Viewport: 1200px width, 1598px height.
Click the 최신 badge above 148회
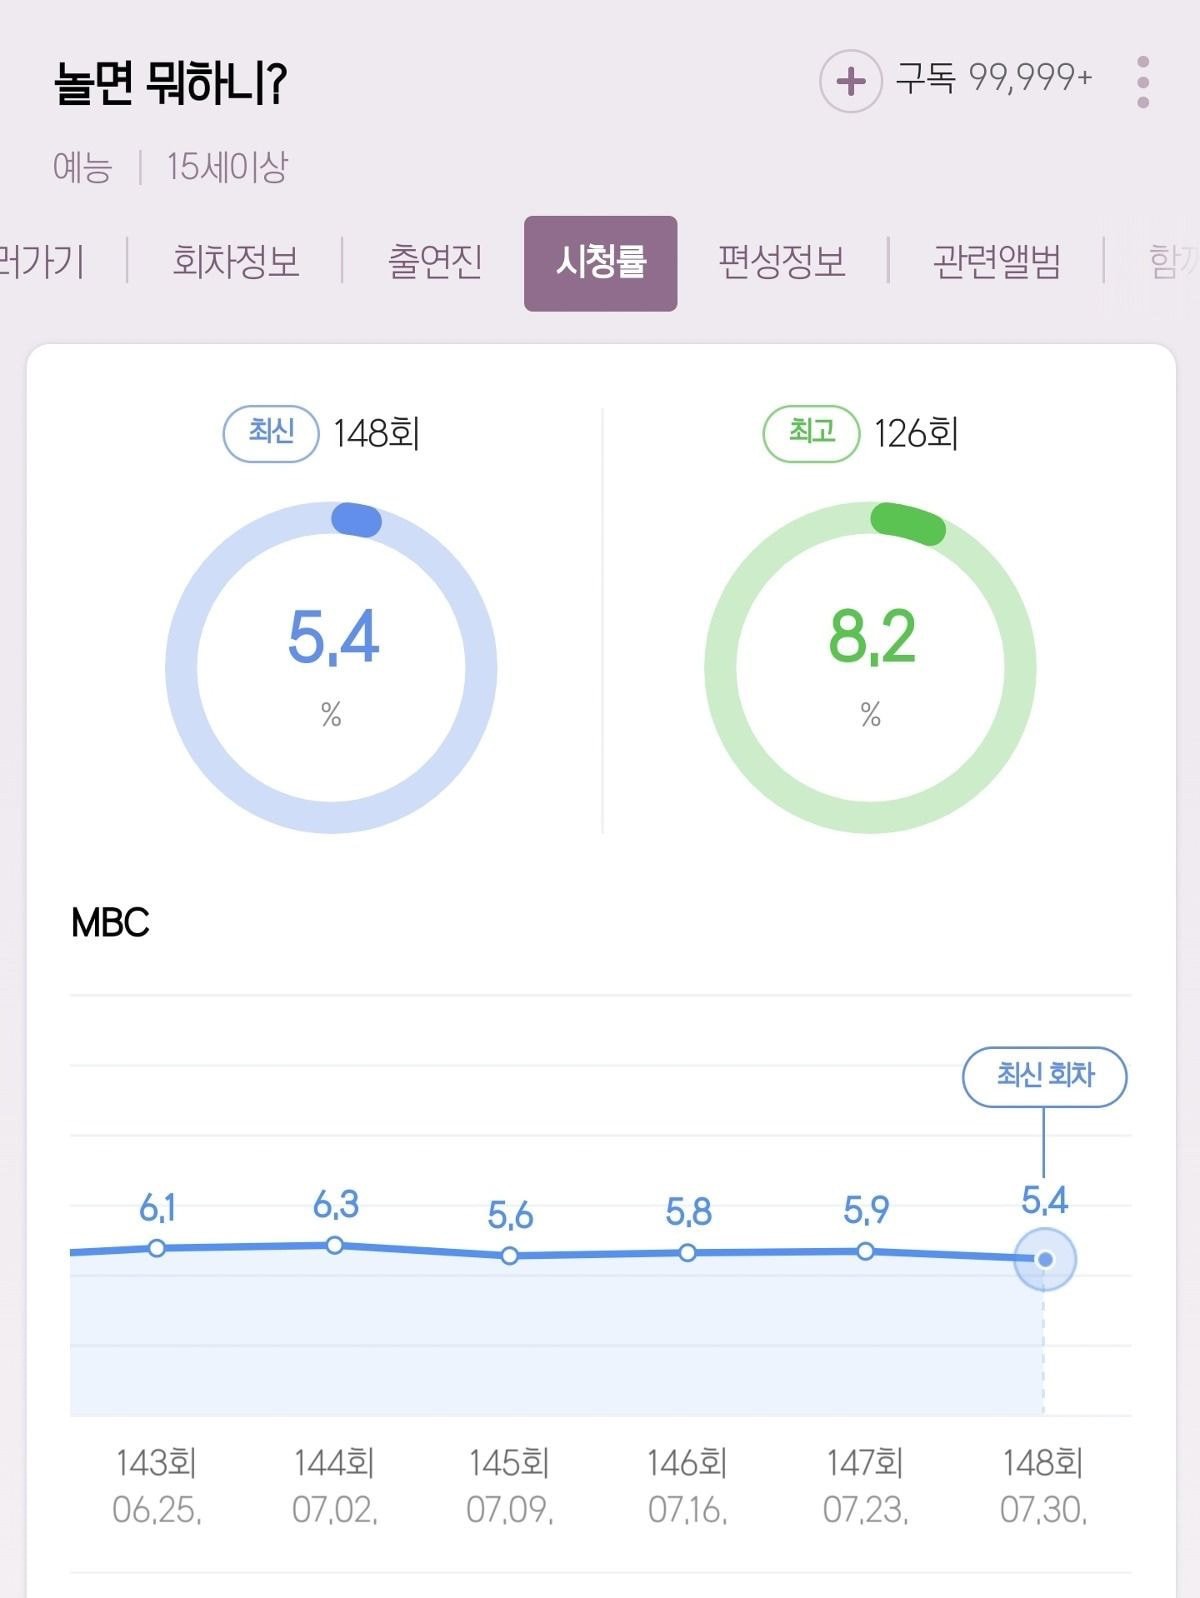[271, 434]
